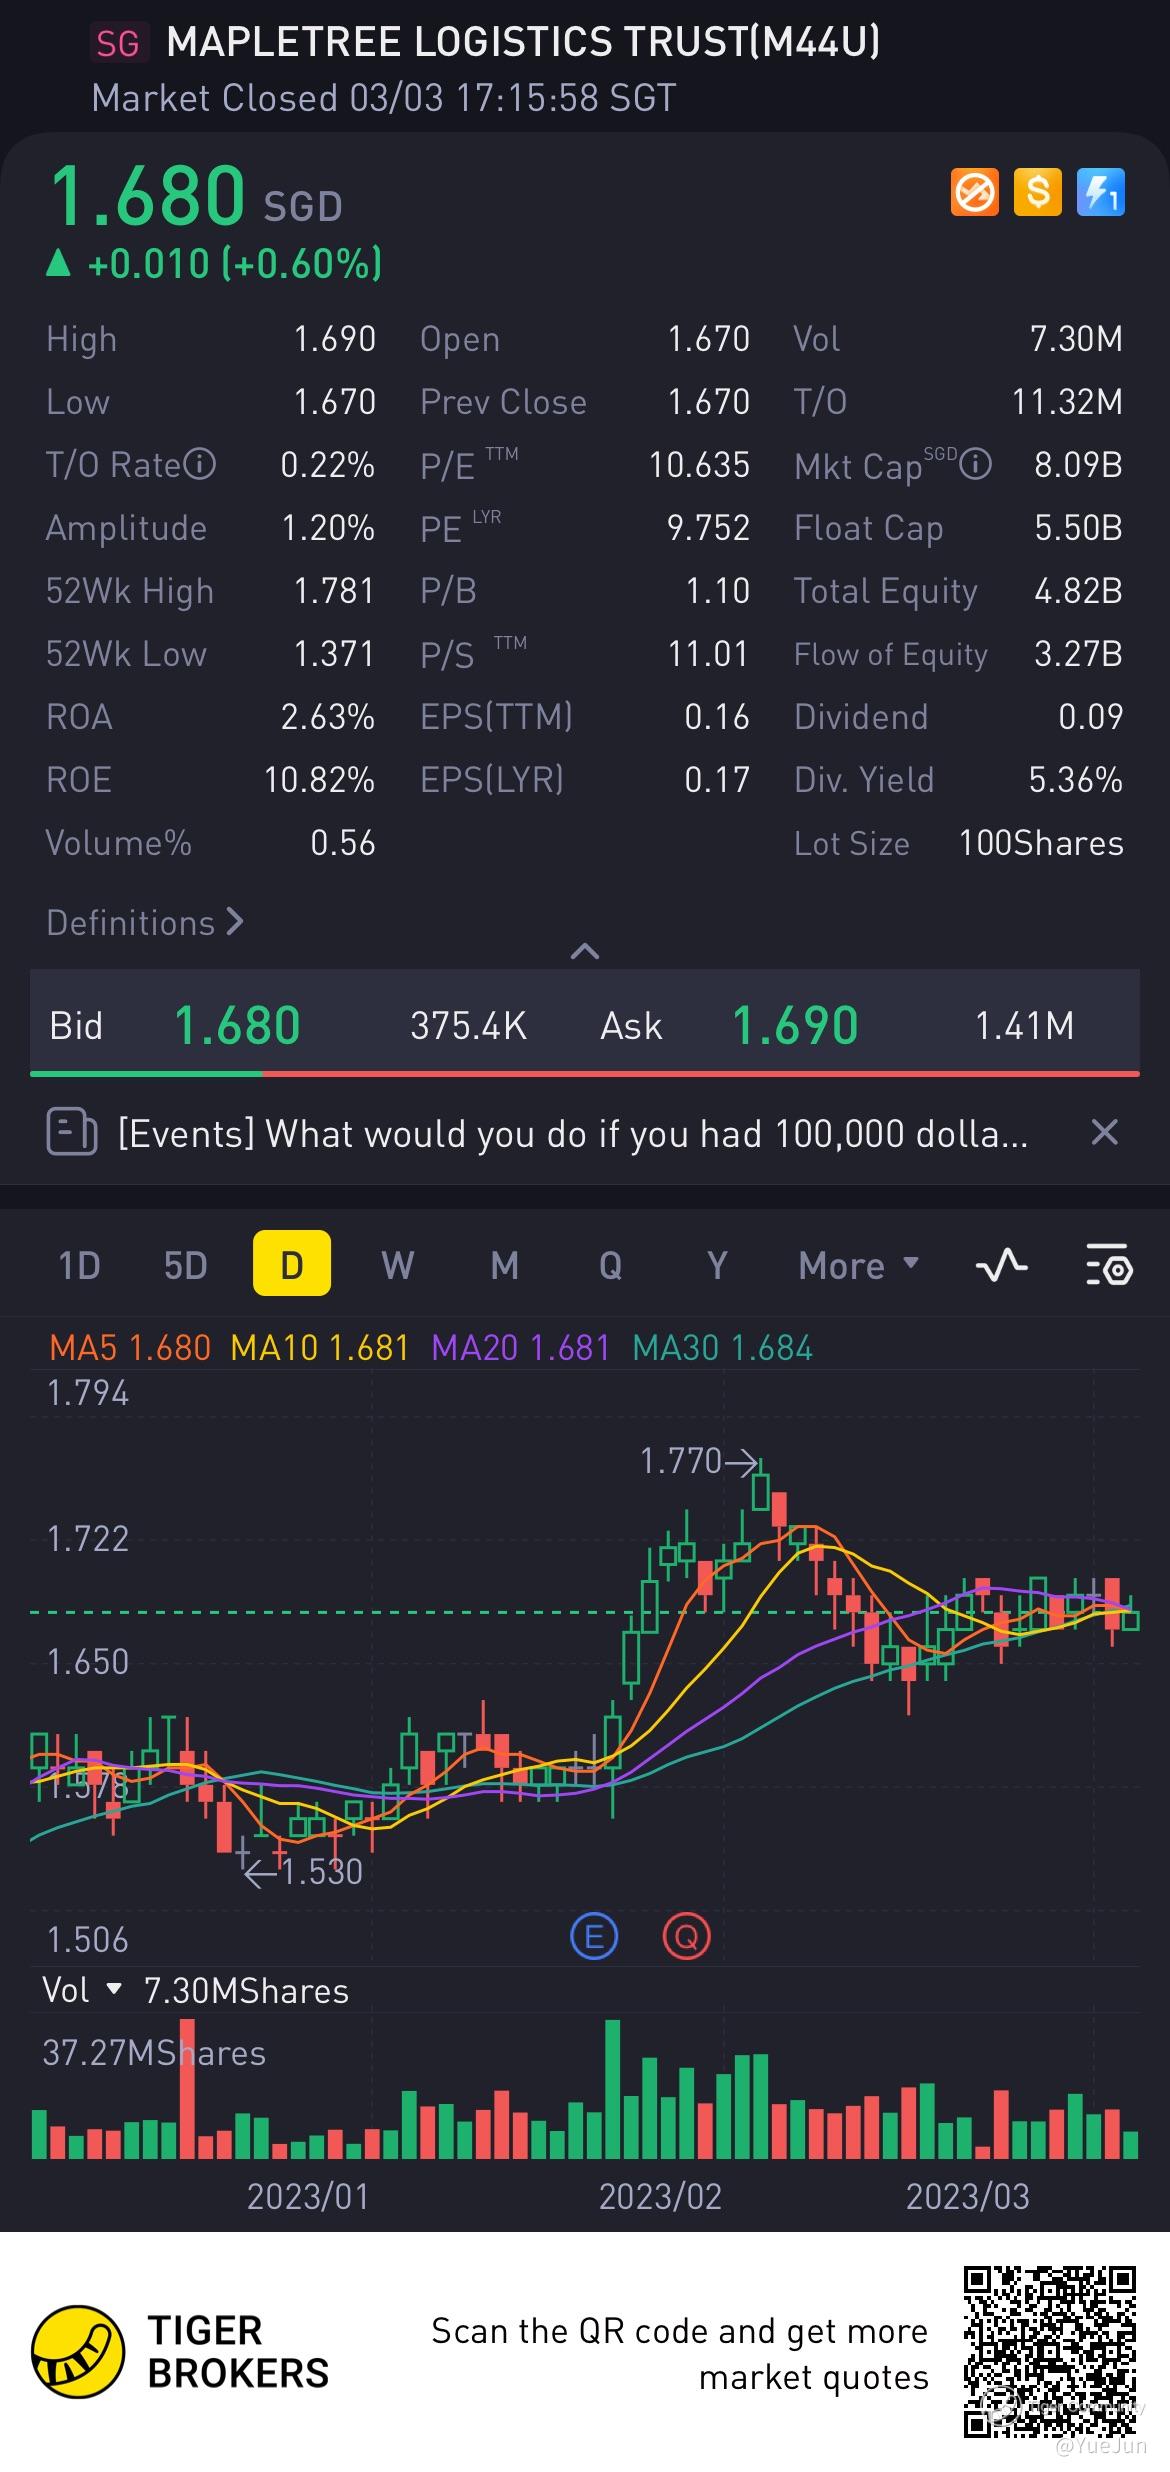Tap the tallest green February volume bar
This screenshot has height=2472, width=1170.
click(x=613, y=2089)
